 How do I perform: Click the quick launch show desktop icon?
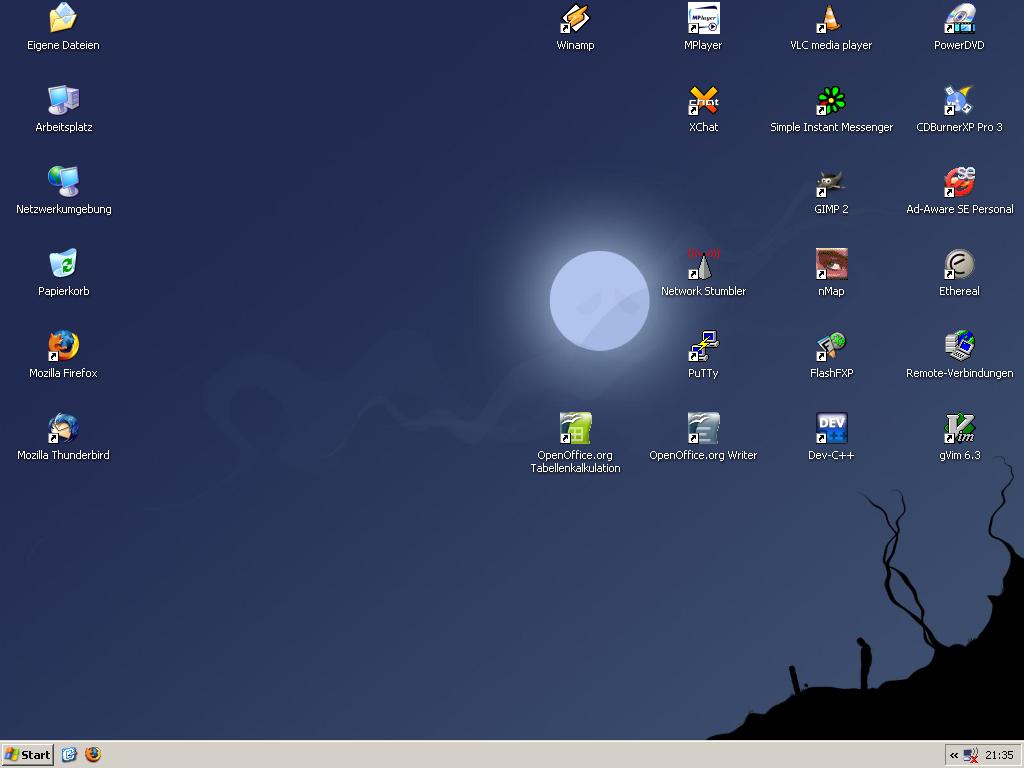[x=69, y=755]
